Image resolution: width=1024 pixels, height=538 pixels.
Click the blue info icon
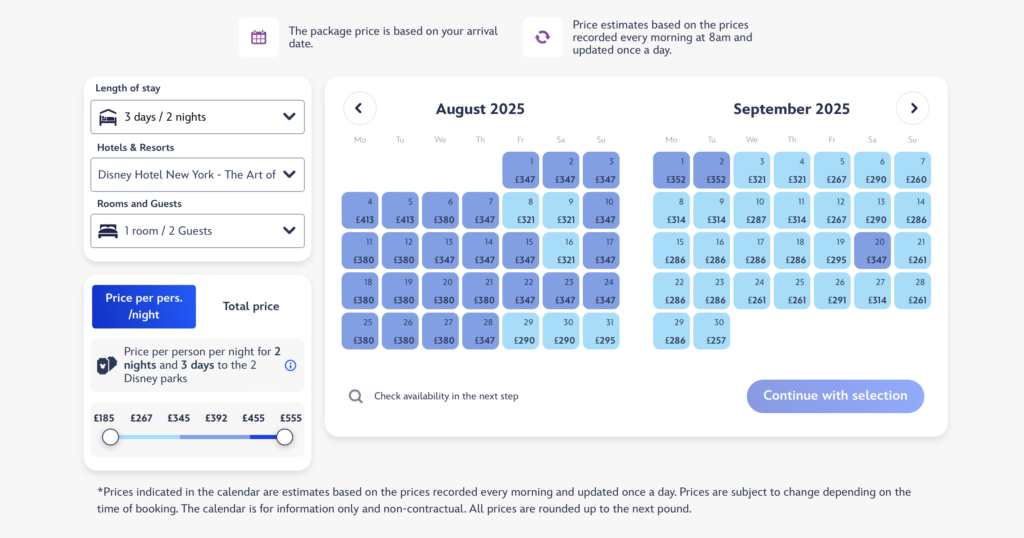click(291, 366)
